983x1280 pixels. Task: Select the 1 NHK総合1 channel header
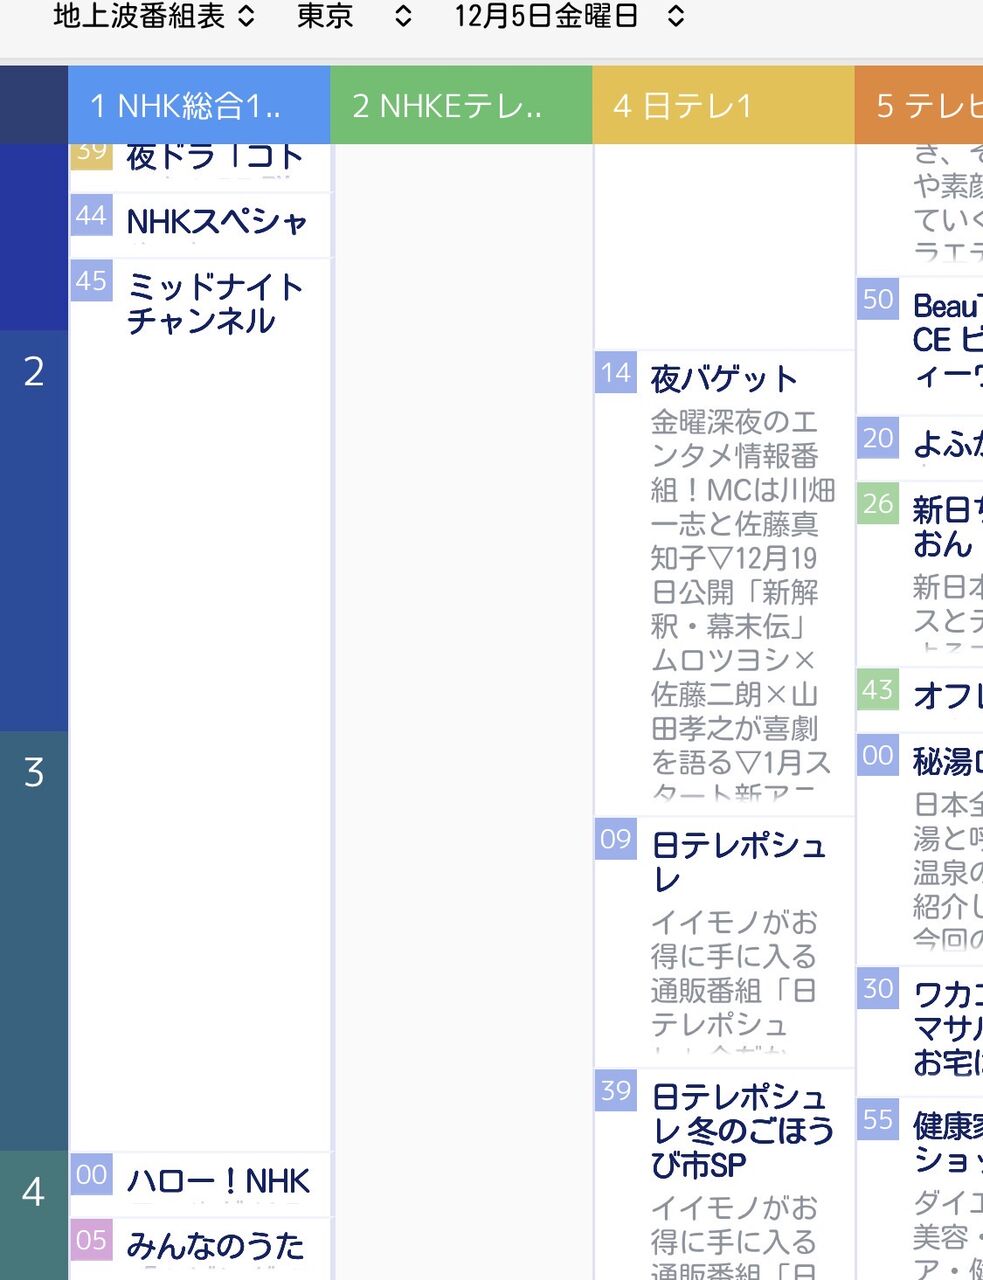199,105
